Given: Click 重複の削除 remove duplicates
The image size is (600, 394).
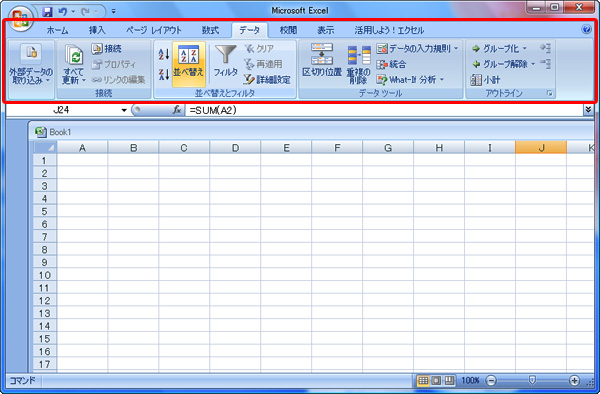Looking at the screenshot, I should click(359, 64).
